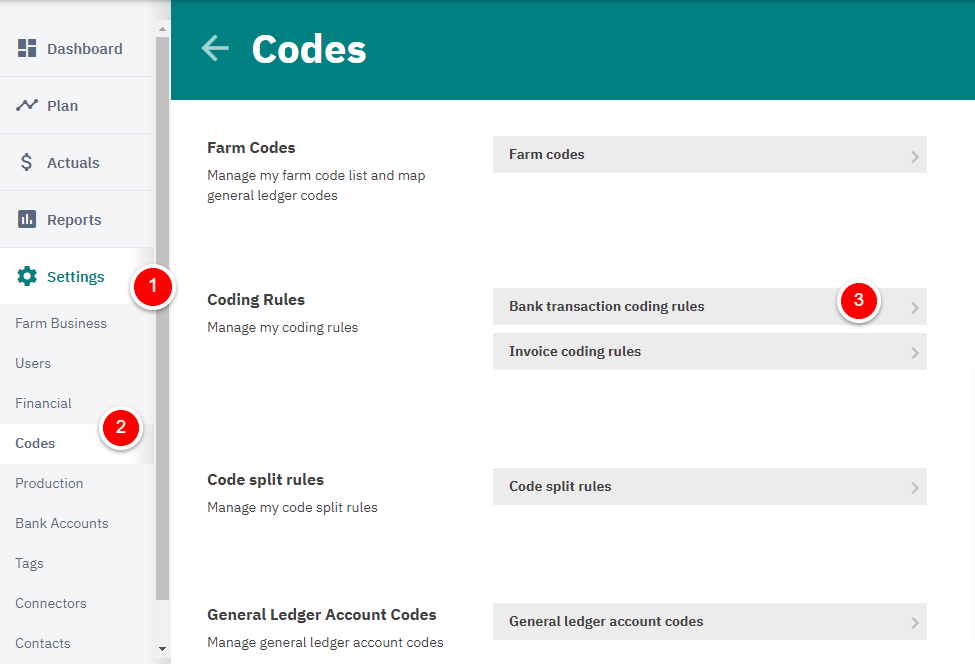Click the dollar-sign Actuals icon
Image resolution: width=975 pixels, height=664 pixels.
click(x=28, y=161)
